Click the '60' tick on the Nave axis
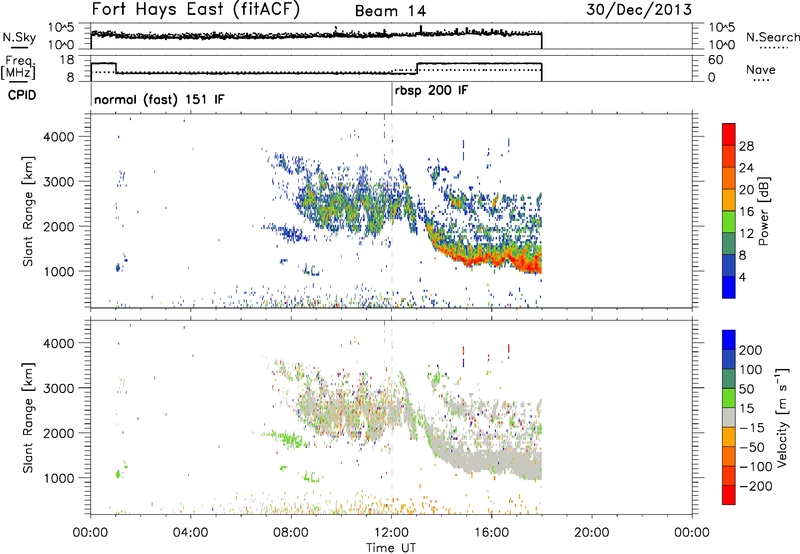Image resolution: width=800 pixels, height=554 pixels. 716,60
